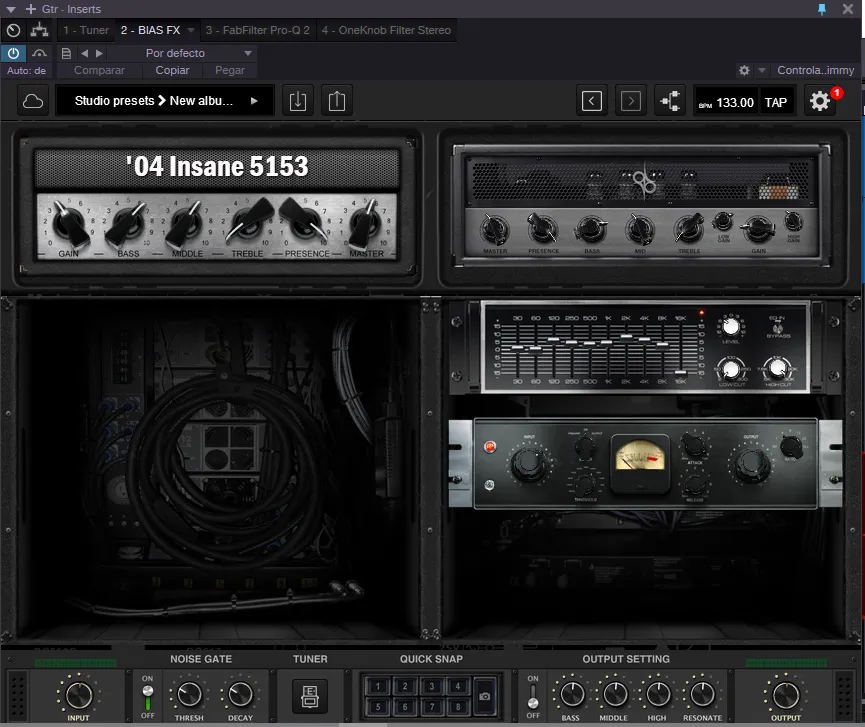Select Quick Snap slot 4
Viewport: 865px width, 727px height.
tap(457, 686)
